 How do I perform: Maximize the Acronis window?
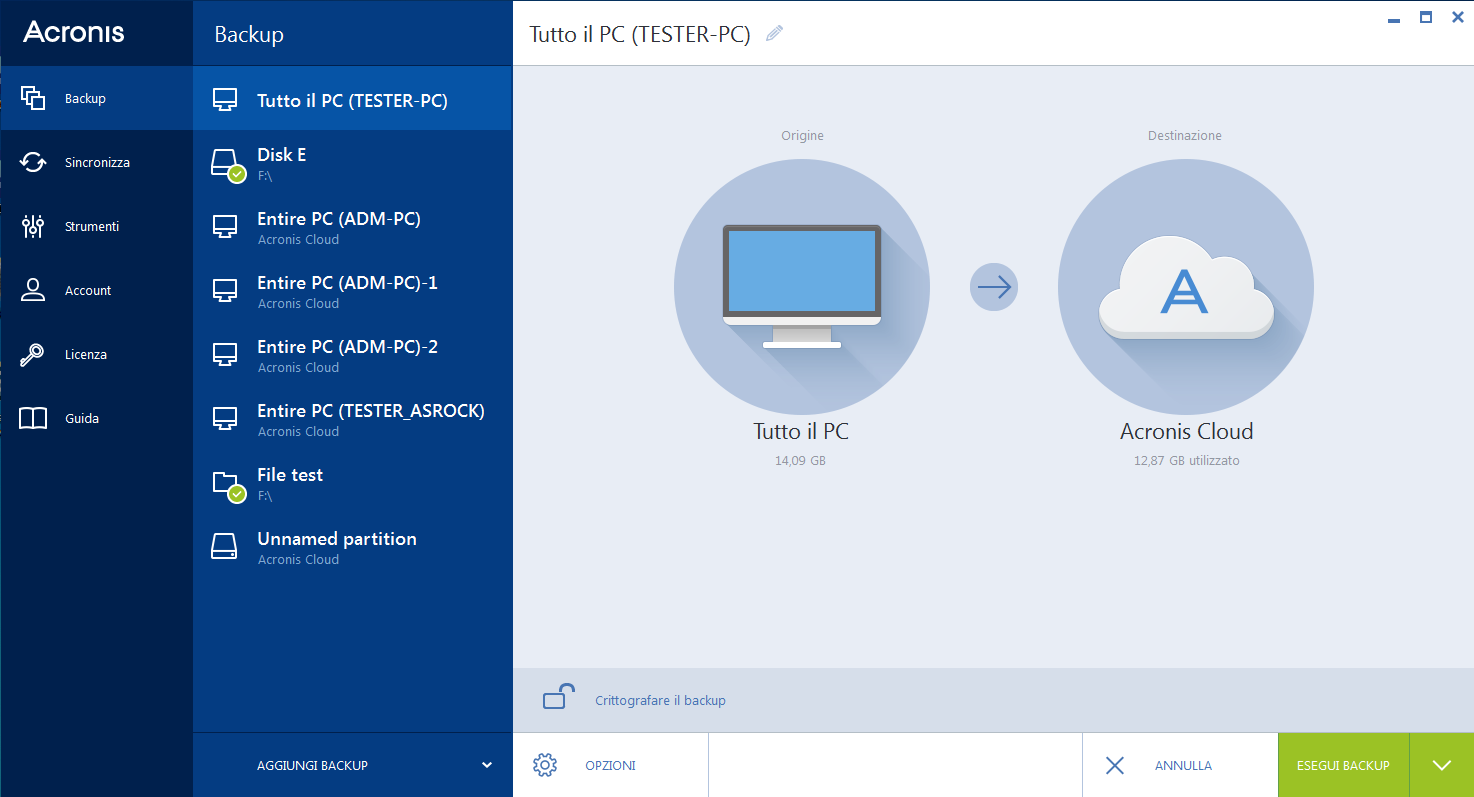1426,17
